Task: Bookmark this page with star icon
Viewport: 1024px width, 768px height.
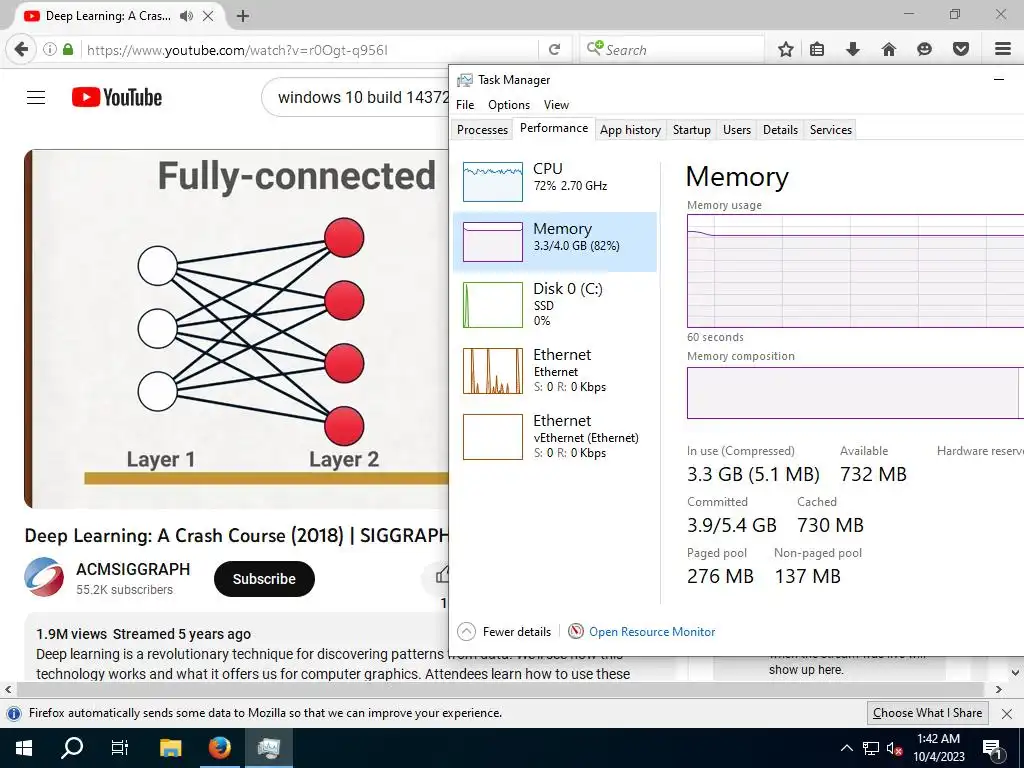Action: pyautogui.click(x=786, y=50)
